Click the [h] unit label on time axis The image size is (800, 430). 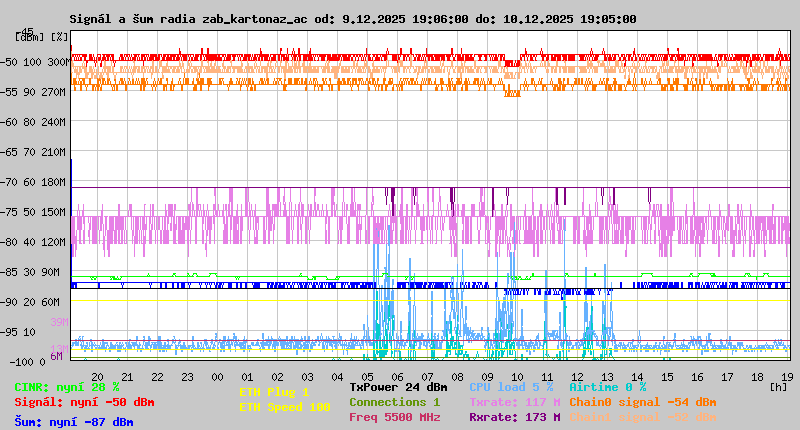[x=778, y=386]
